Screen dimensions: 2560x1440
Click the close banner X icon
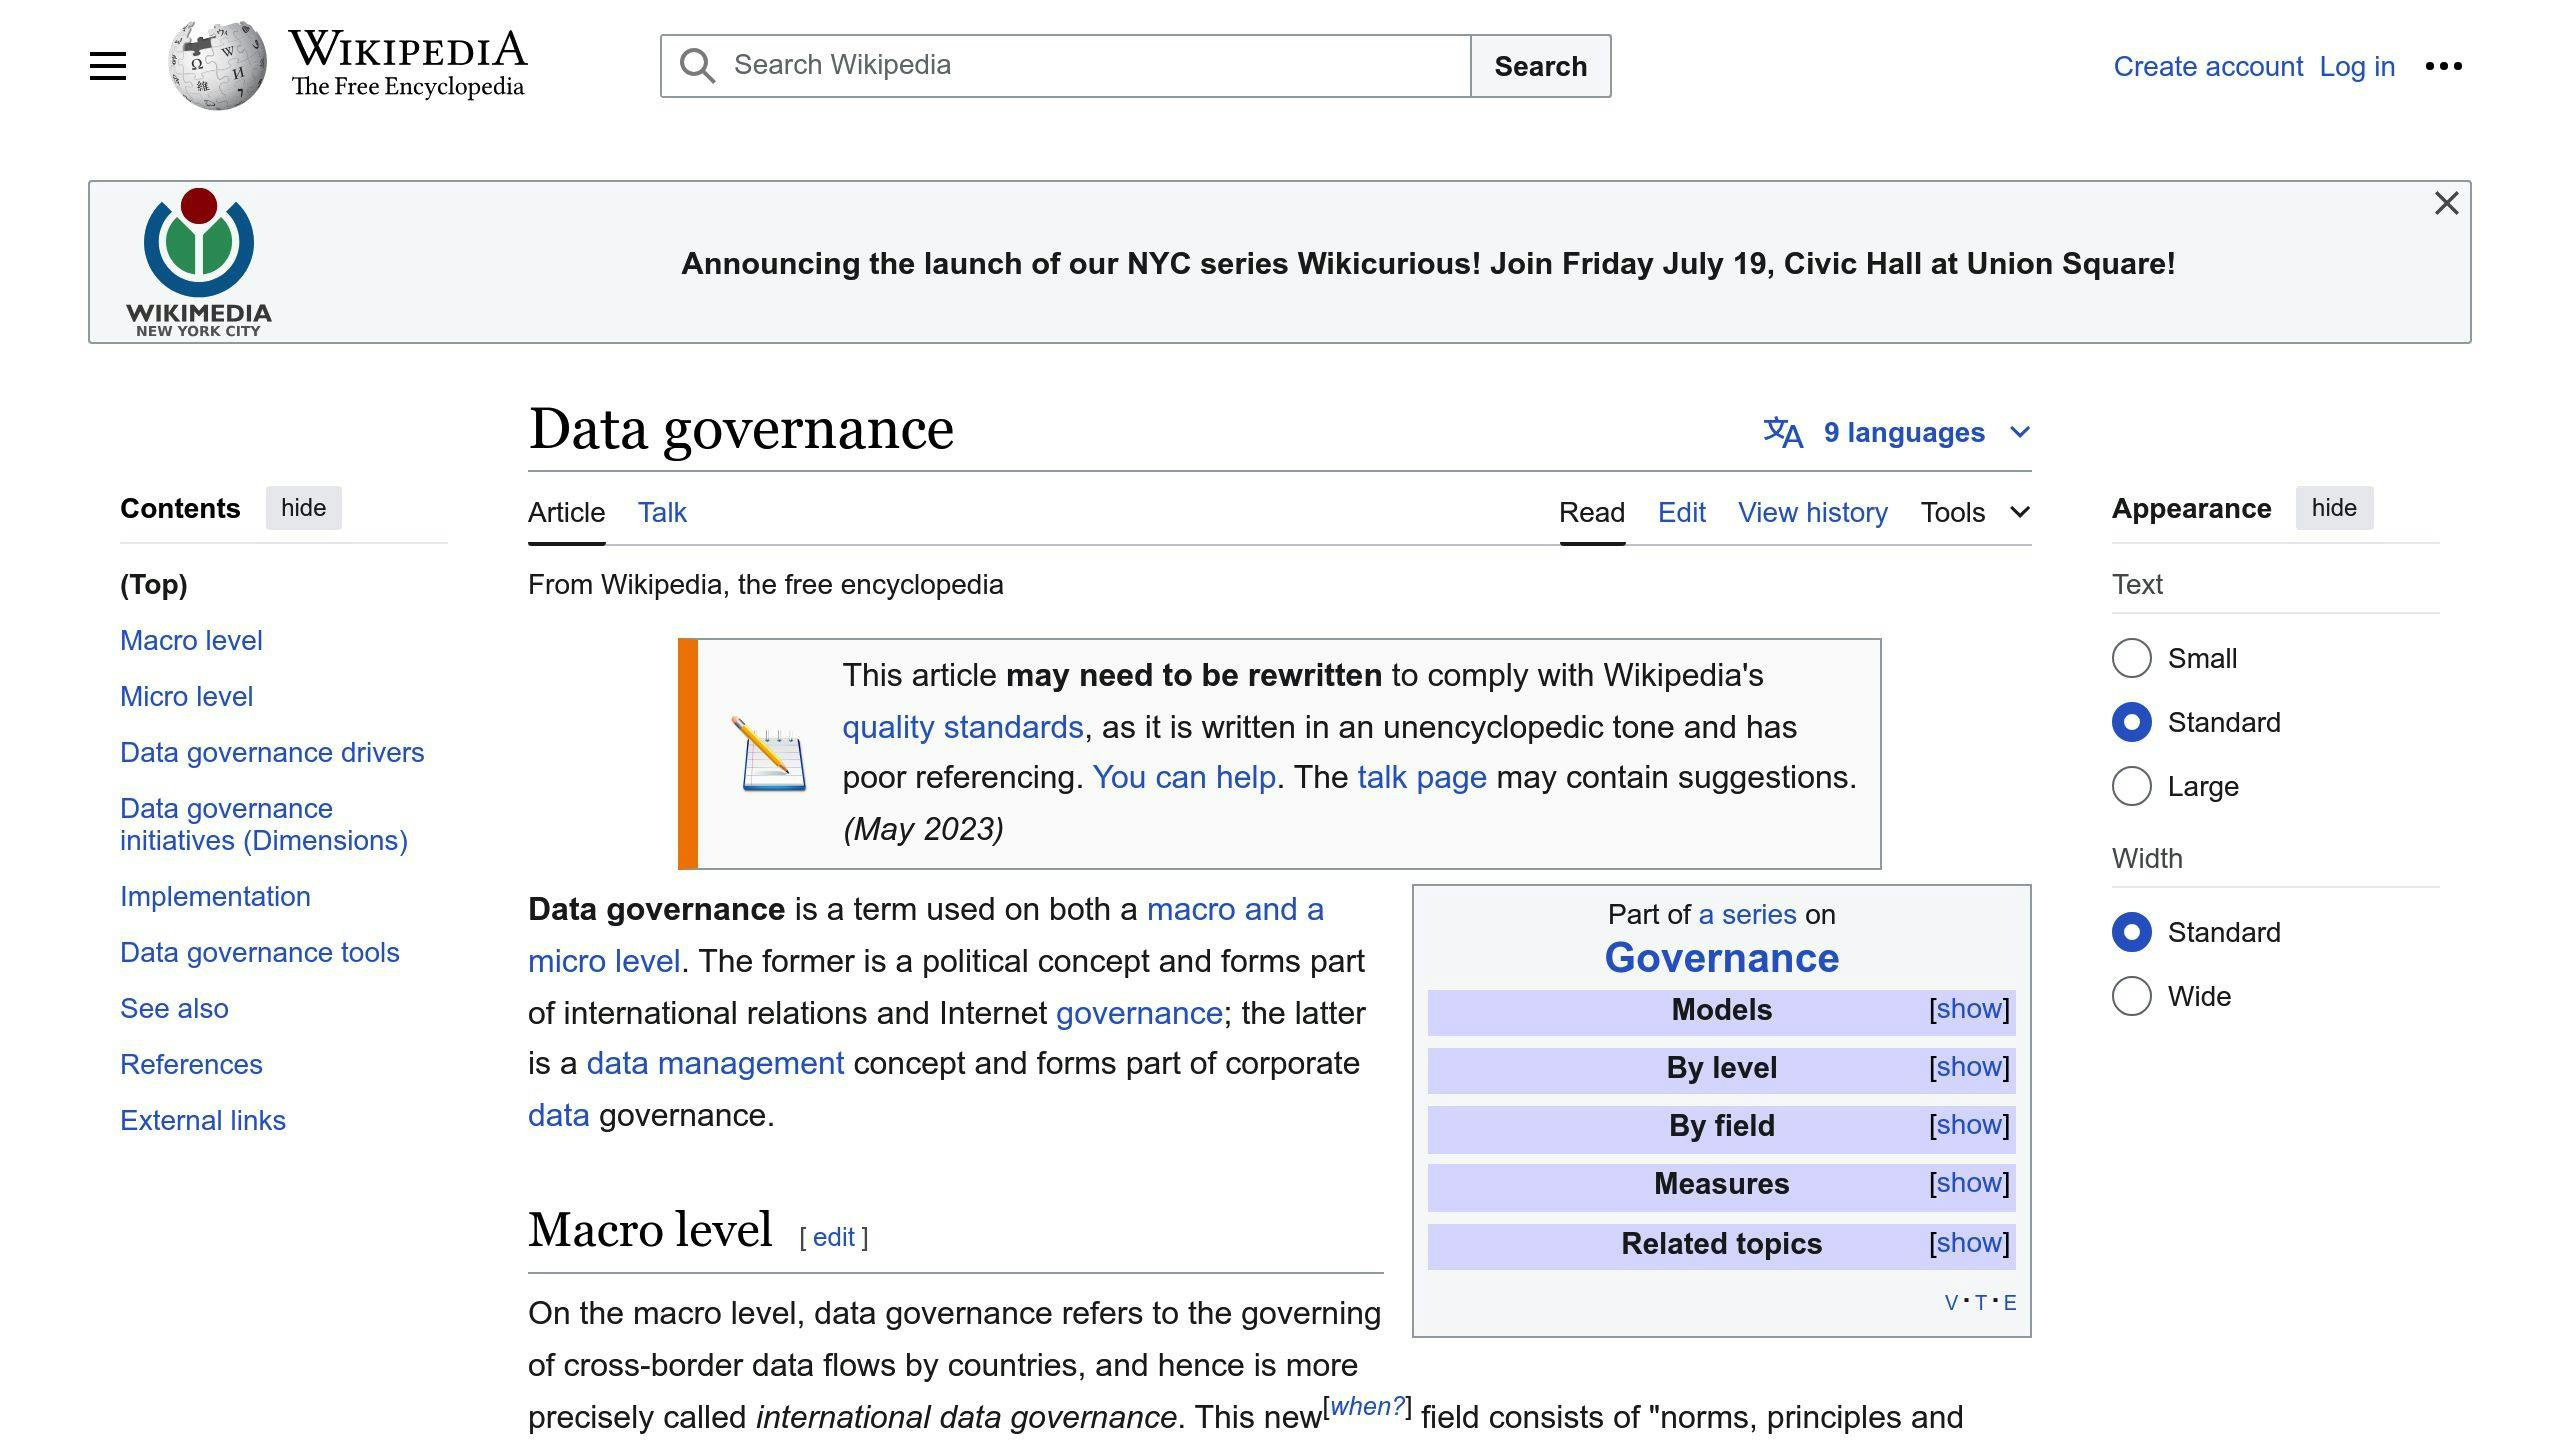(x=2446, y=204)
